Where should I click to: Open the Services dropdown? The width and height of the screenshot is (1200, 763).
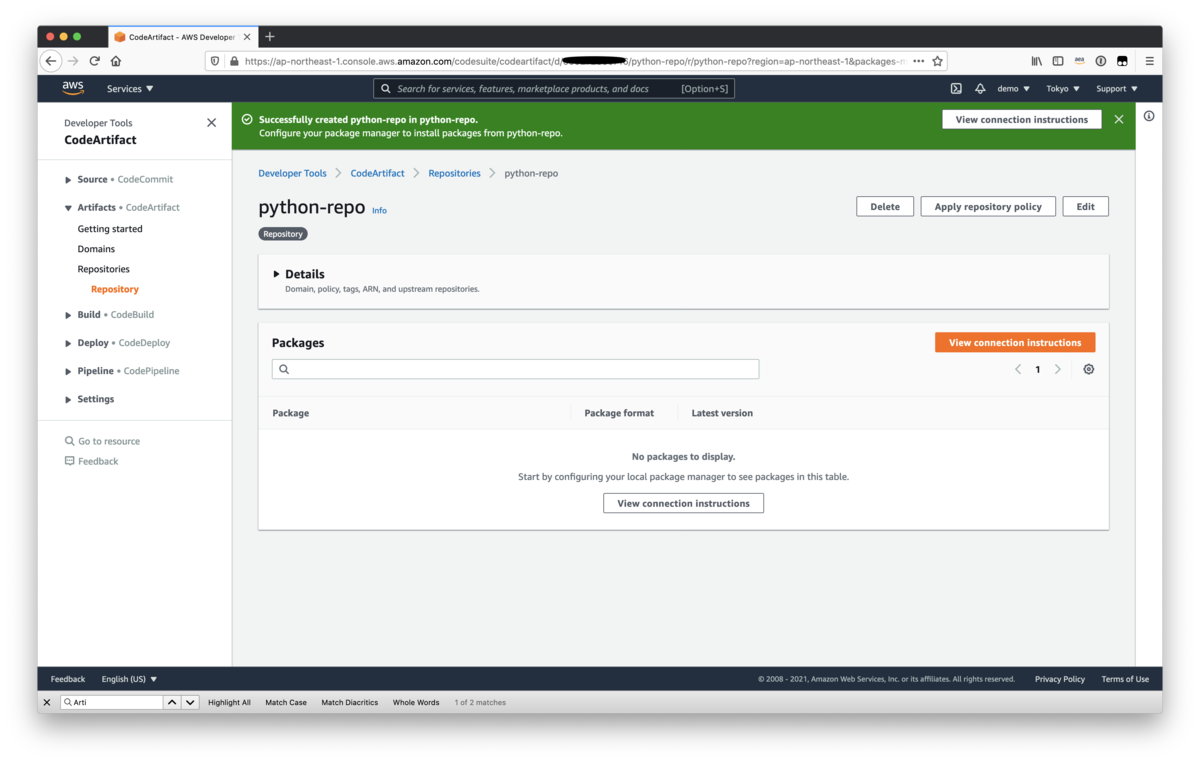(x=130, y=89)
